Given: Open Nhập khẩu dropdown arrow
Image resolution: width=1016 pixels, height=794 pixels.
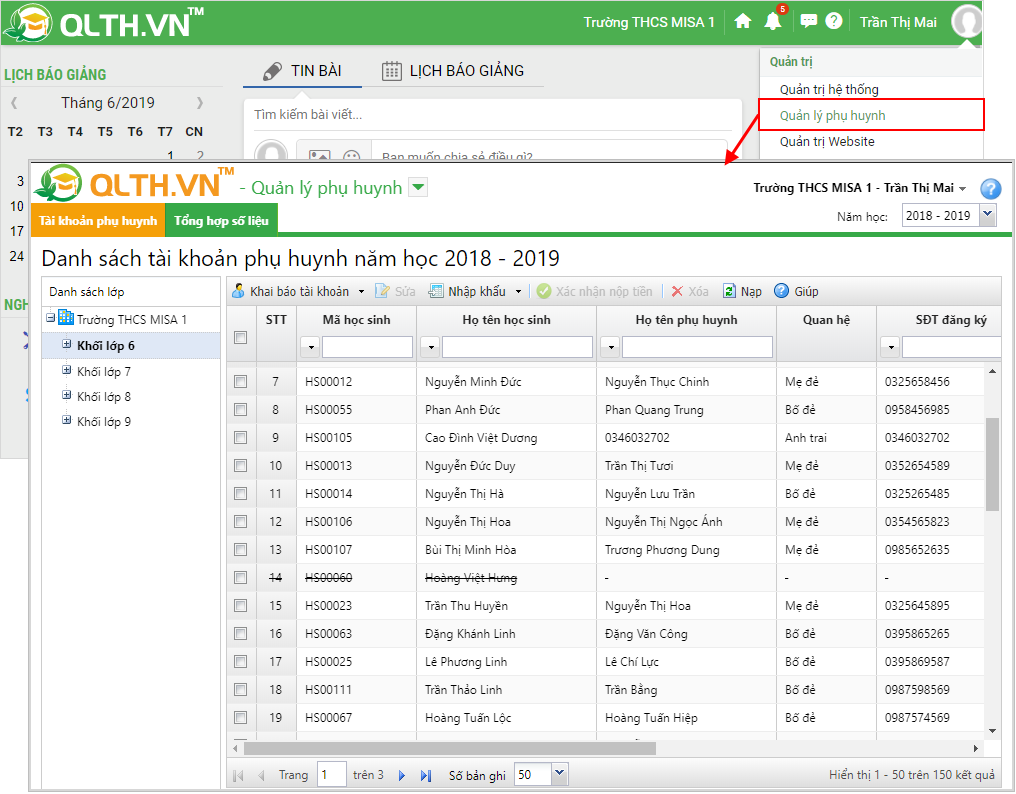Looking at the screenshot, I should [518, 292].
